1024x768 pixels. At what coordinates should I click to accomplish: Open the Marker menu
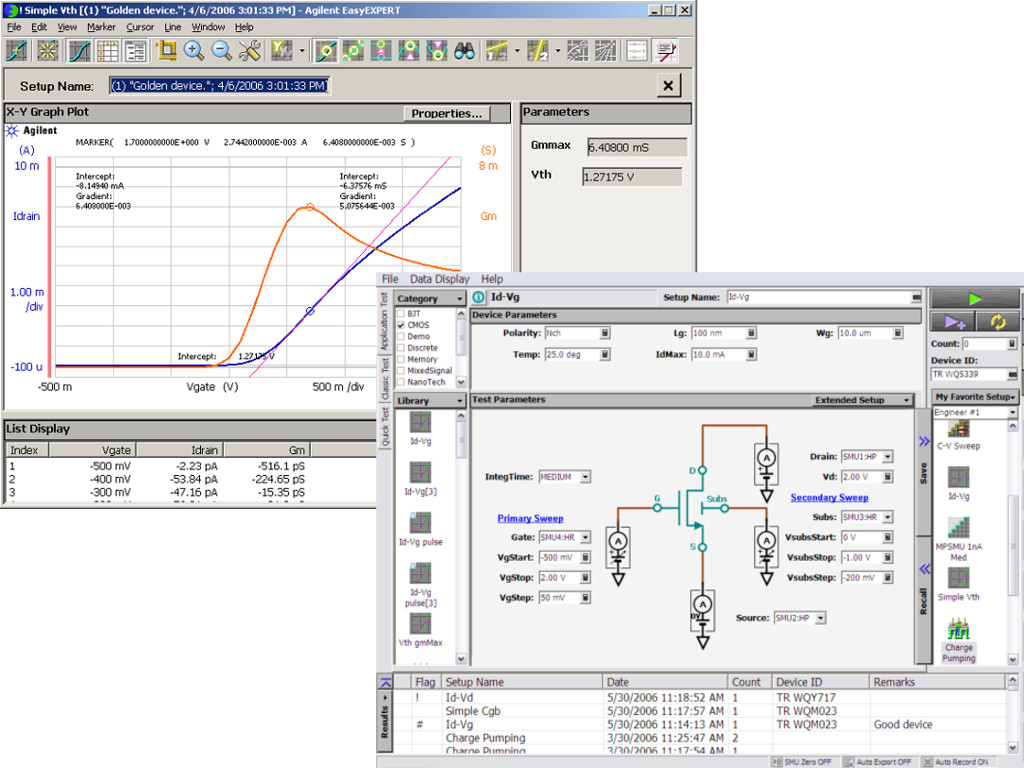tap(101, 27)
